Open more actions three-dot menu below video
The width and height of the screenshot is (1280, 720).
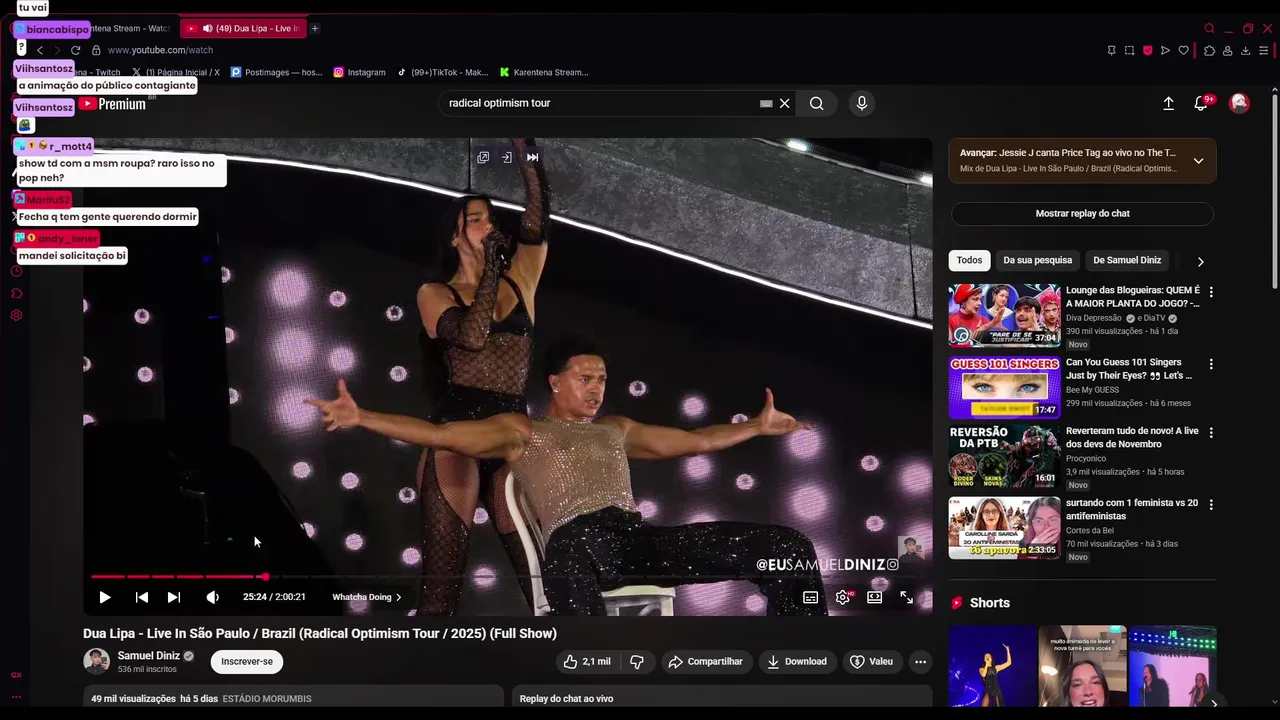coord(920,661)
